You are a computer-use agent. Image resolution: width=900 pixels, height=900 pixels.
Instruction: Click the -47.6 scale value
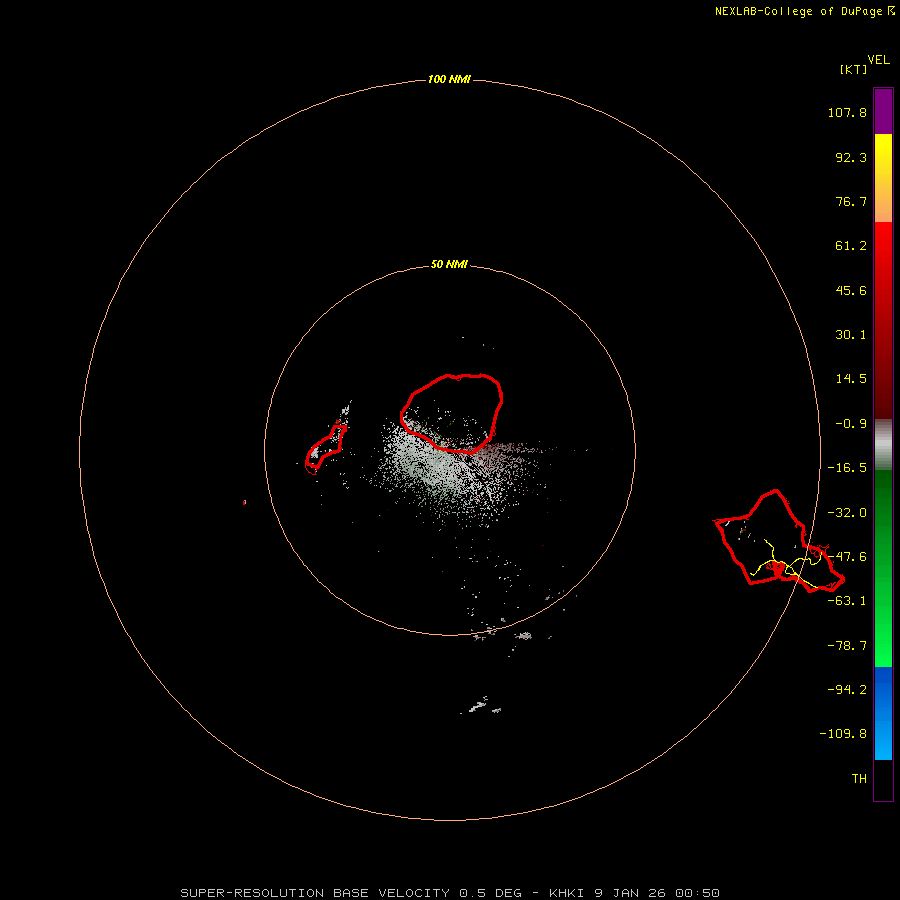coord(847,557)
